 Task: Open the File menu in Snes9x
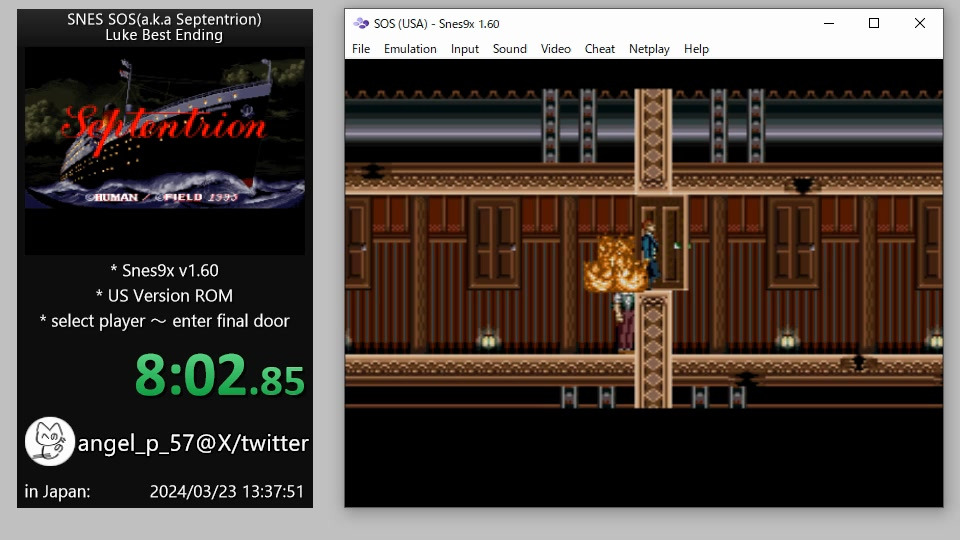(361, 49)
